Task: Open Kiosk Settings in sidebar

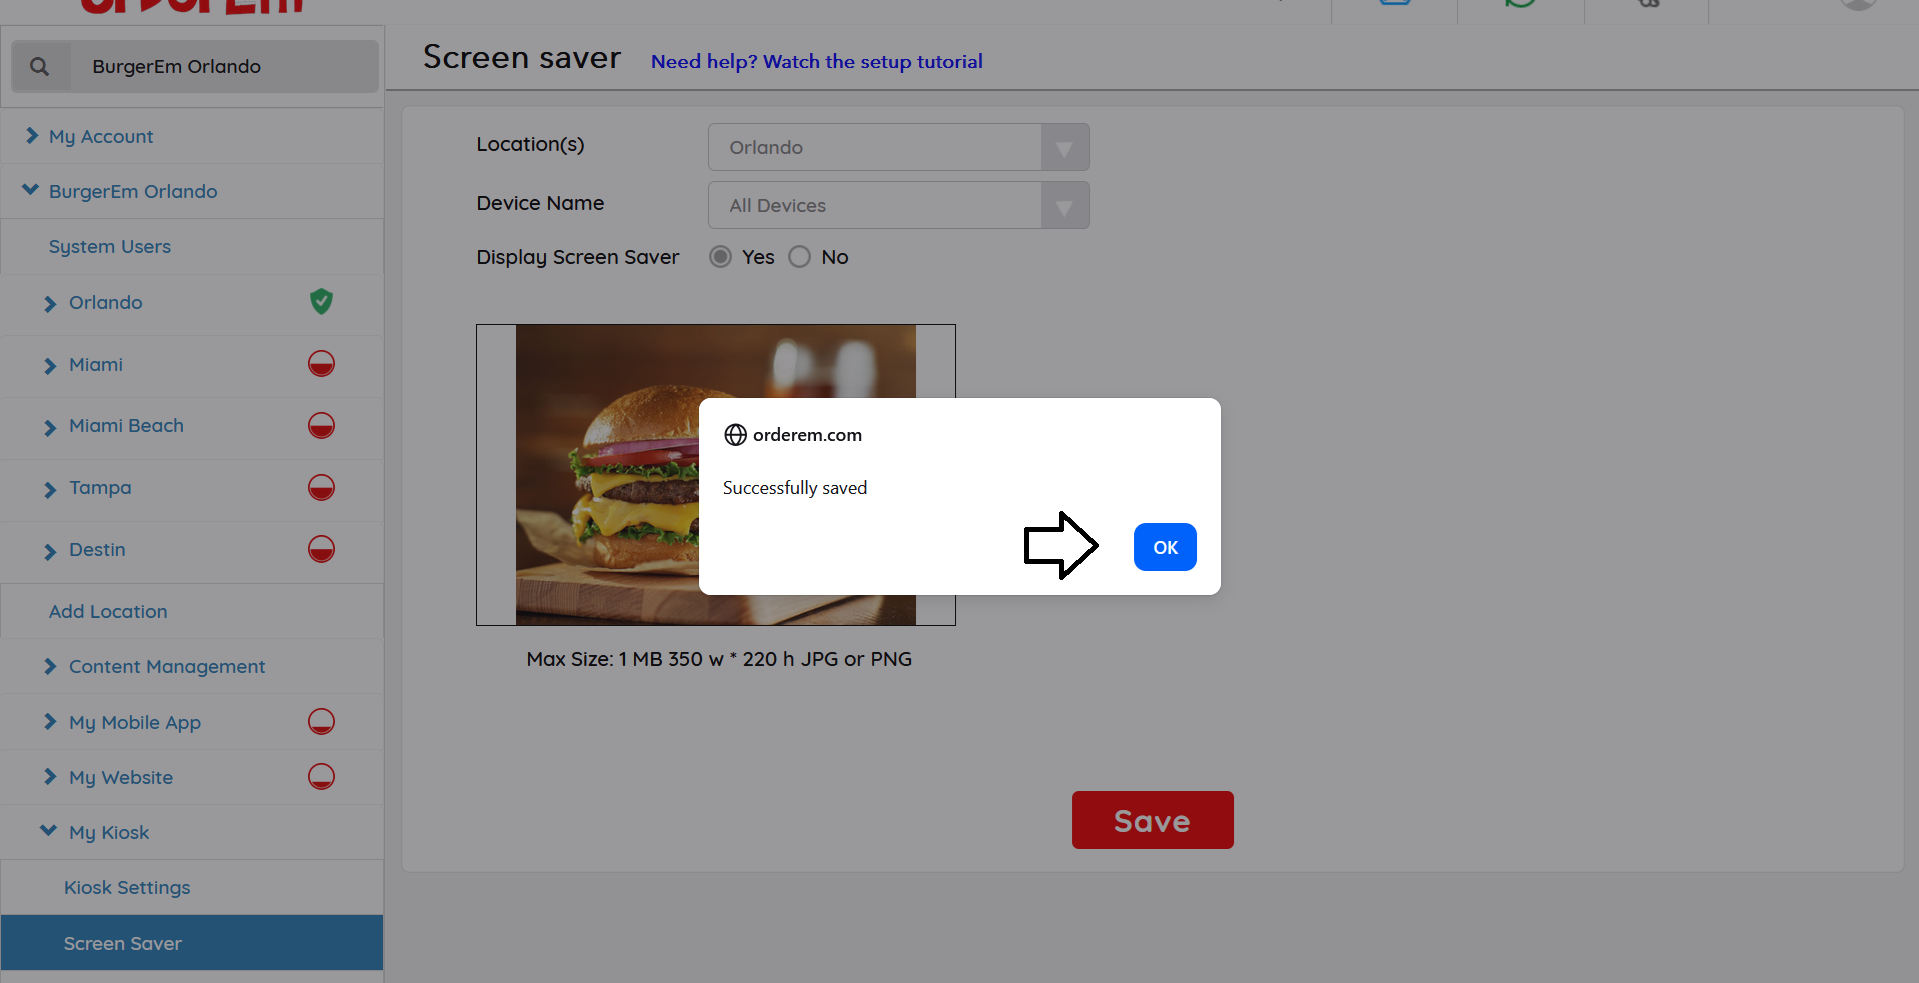Action: tap(127, 888)
